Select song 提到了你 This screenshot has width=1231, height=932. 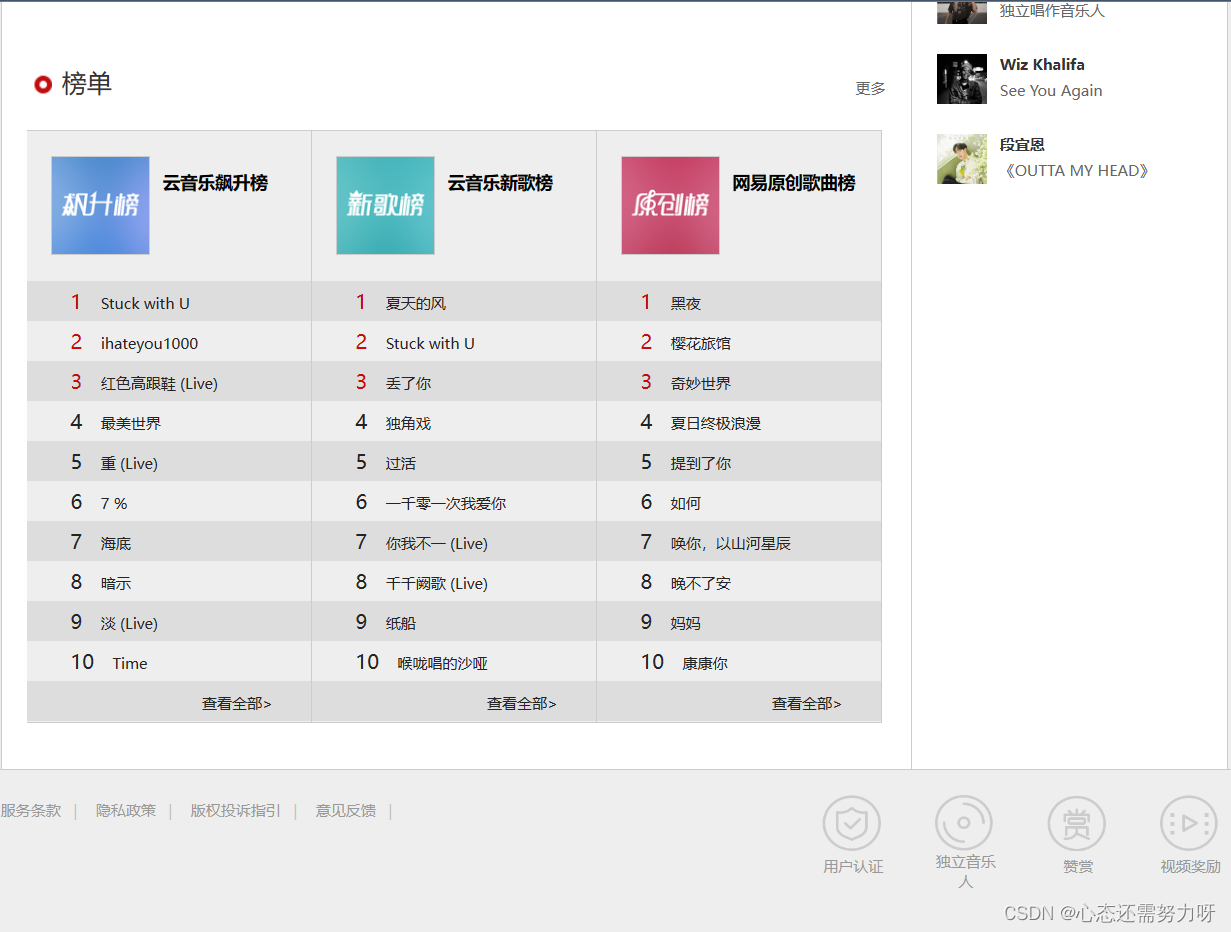coord(701,464)
